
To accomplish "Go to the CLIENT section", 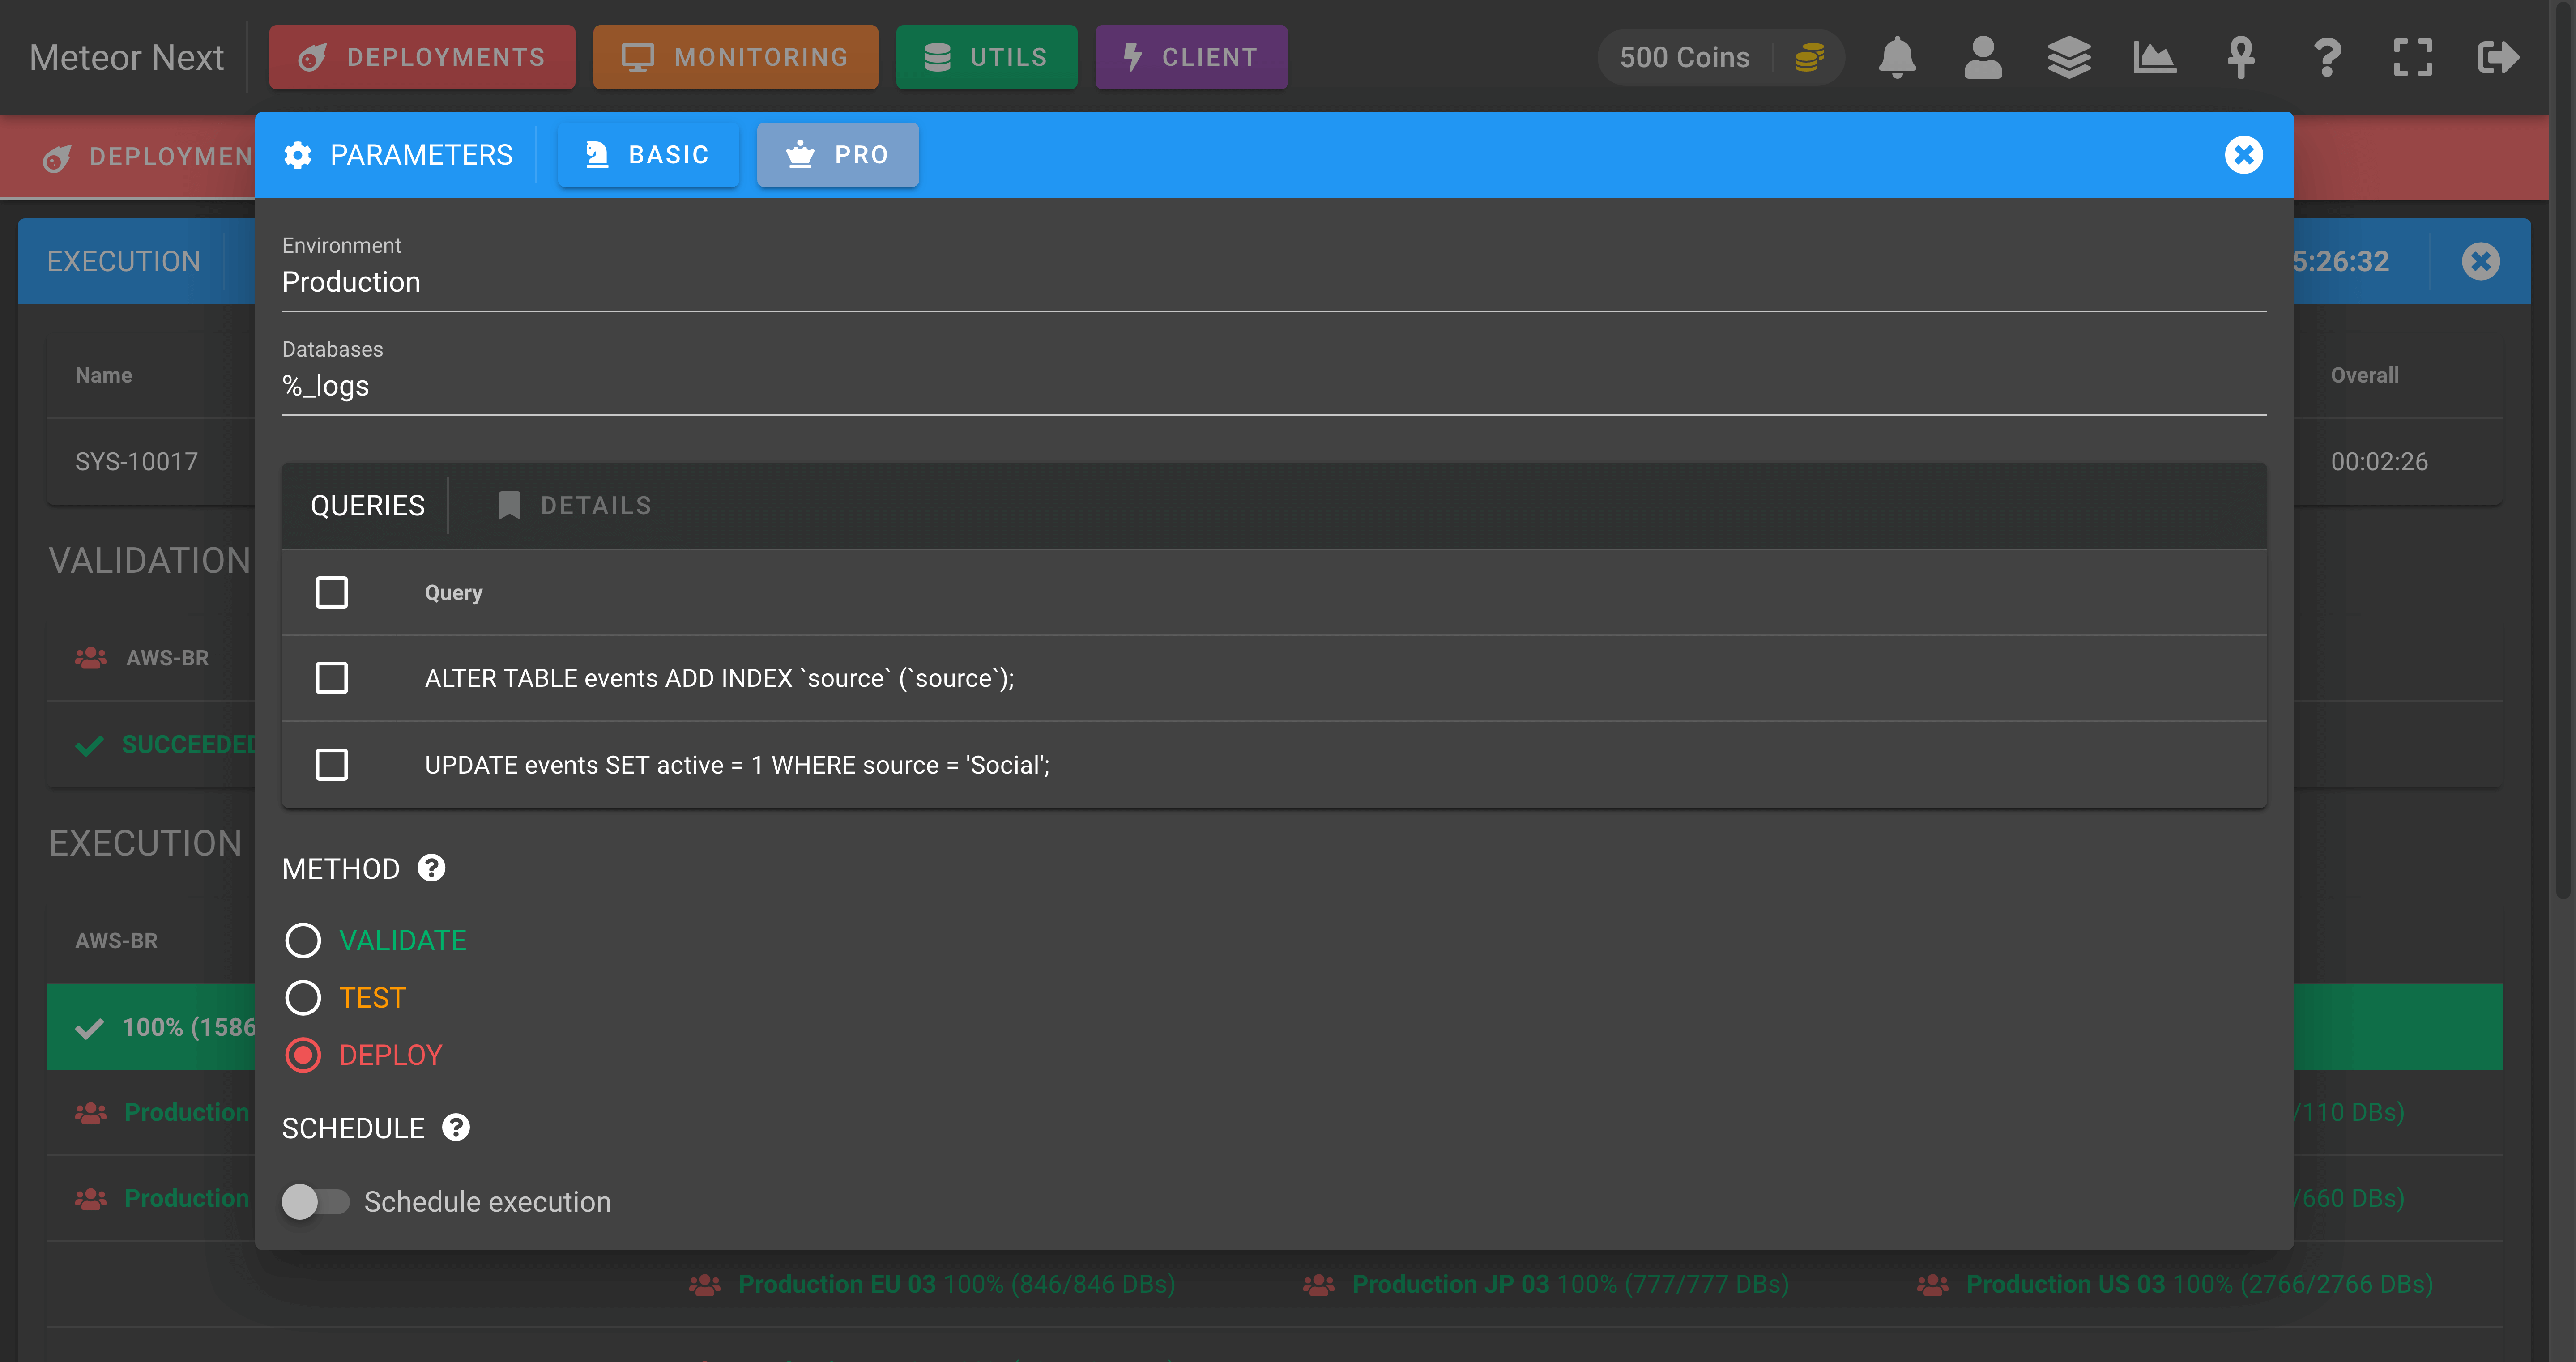I will 1190,57.
